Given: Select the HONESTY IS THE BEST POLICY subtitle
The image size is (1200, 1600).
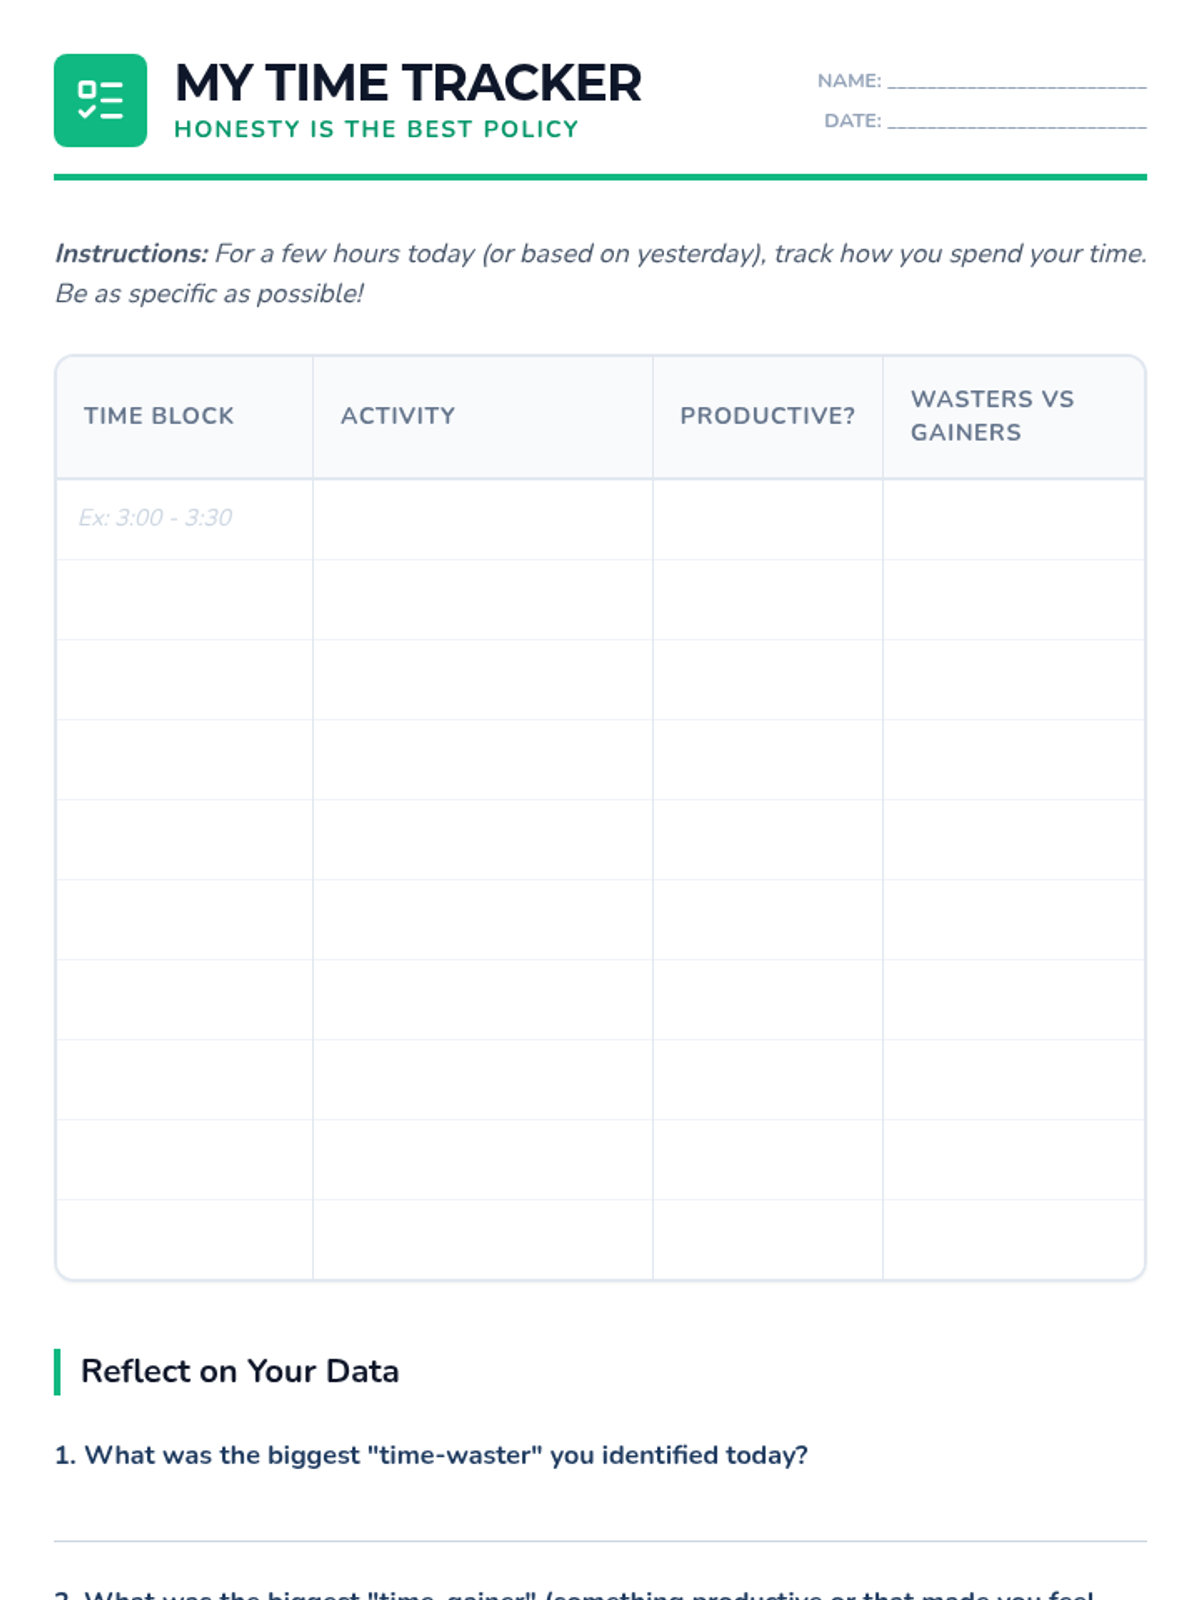Looking at the screenshot, I should 376,129.
